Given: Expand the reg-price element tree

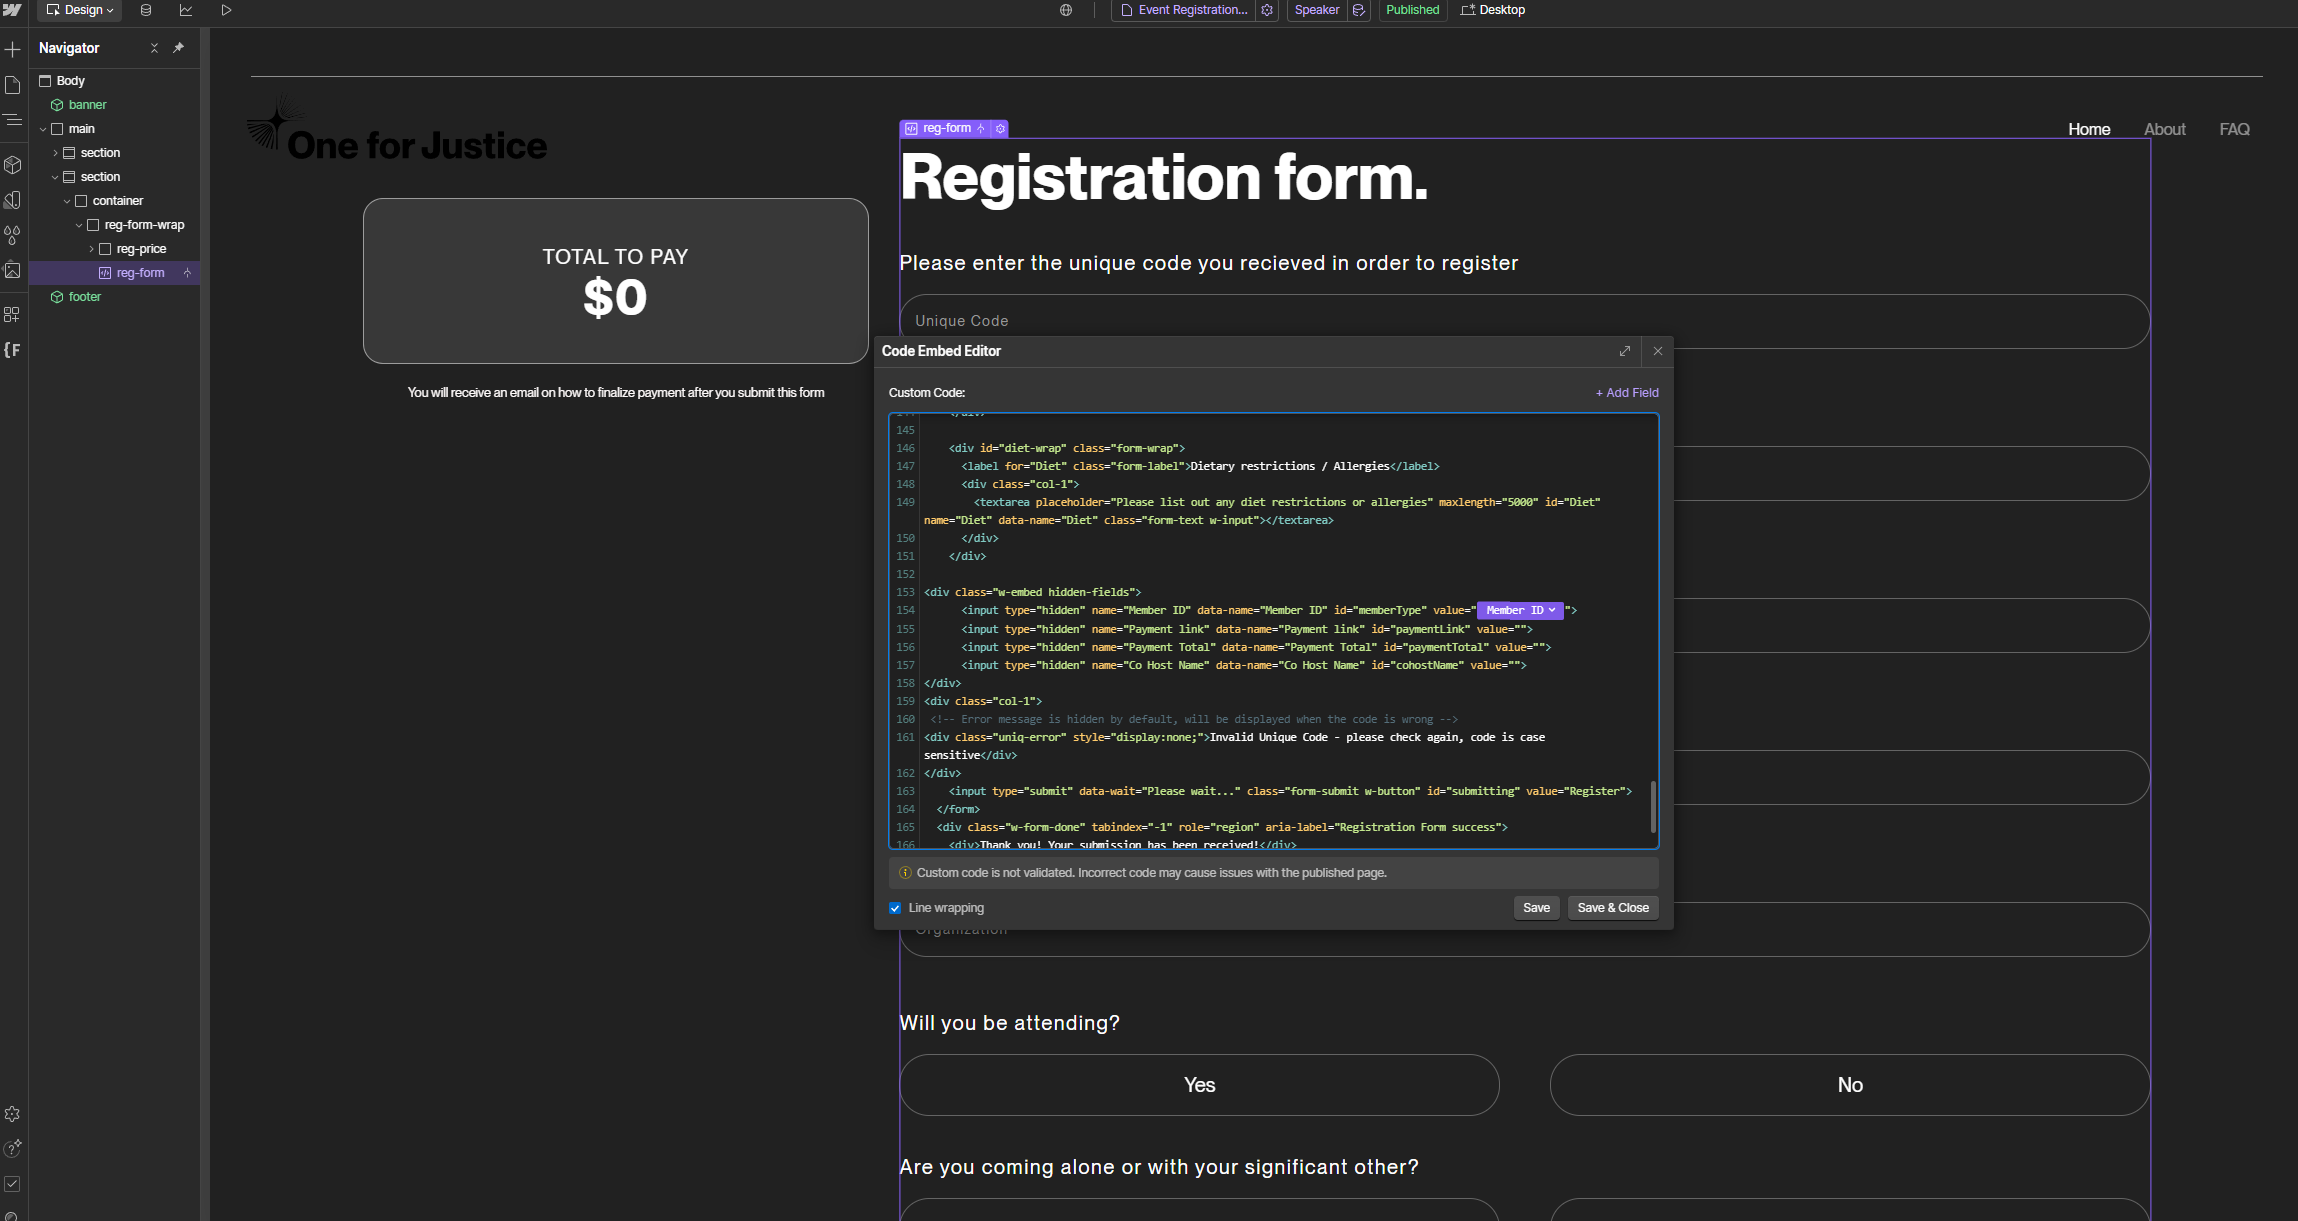Looking at the screenshot, I should point(91,249).
